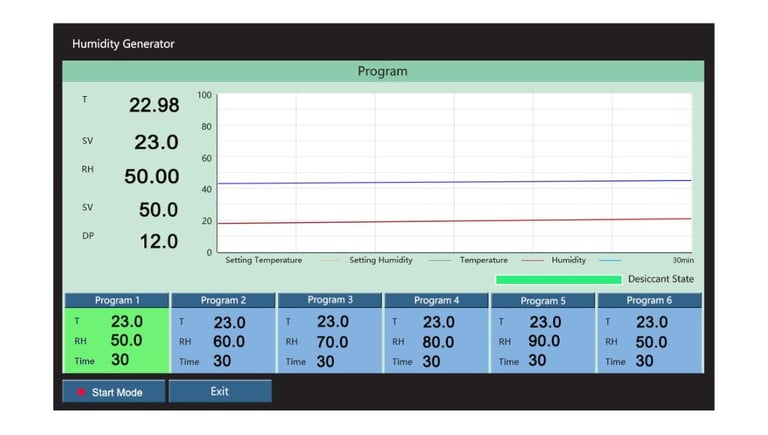Viewport: 768px width, 435px height.
Task: Click the Setting Temperature legend label
Action: 264,260
